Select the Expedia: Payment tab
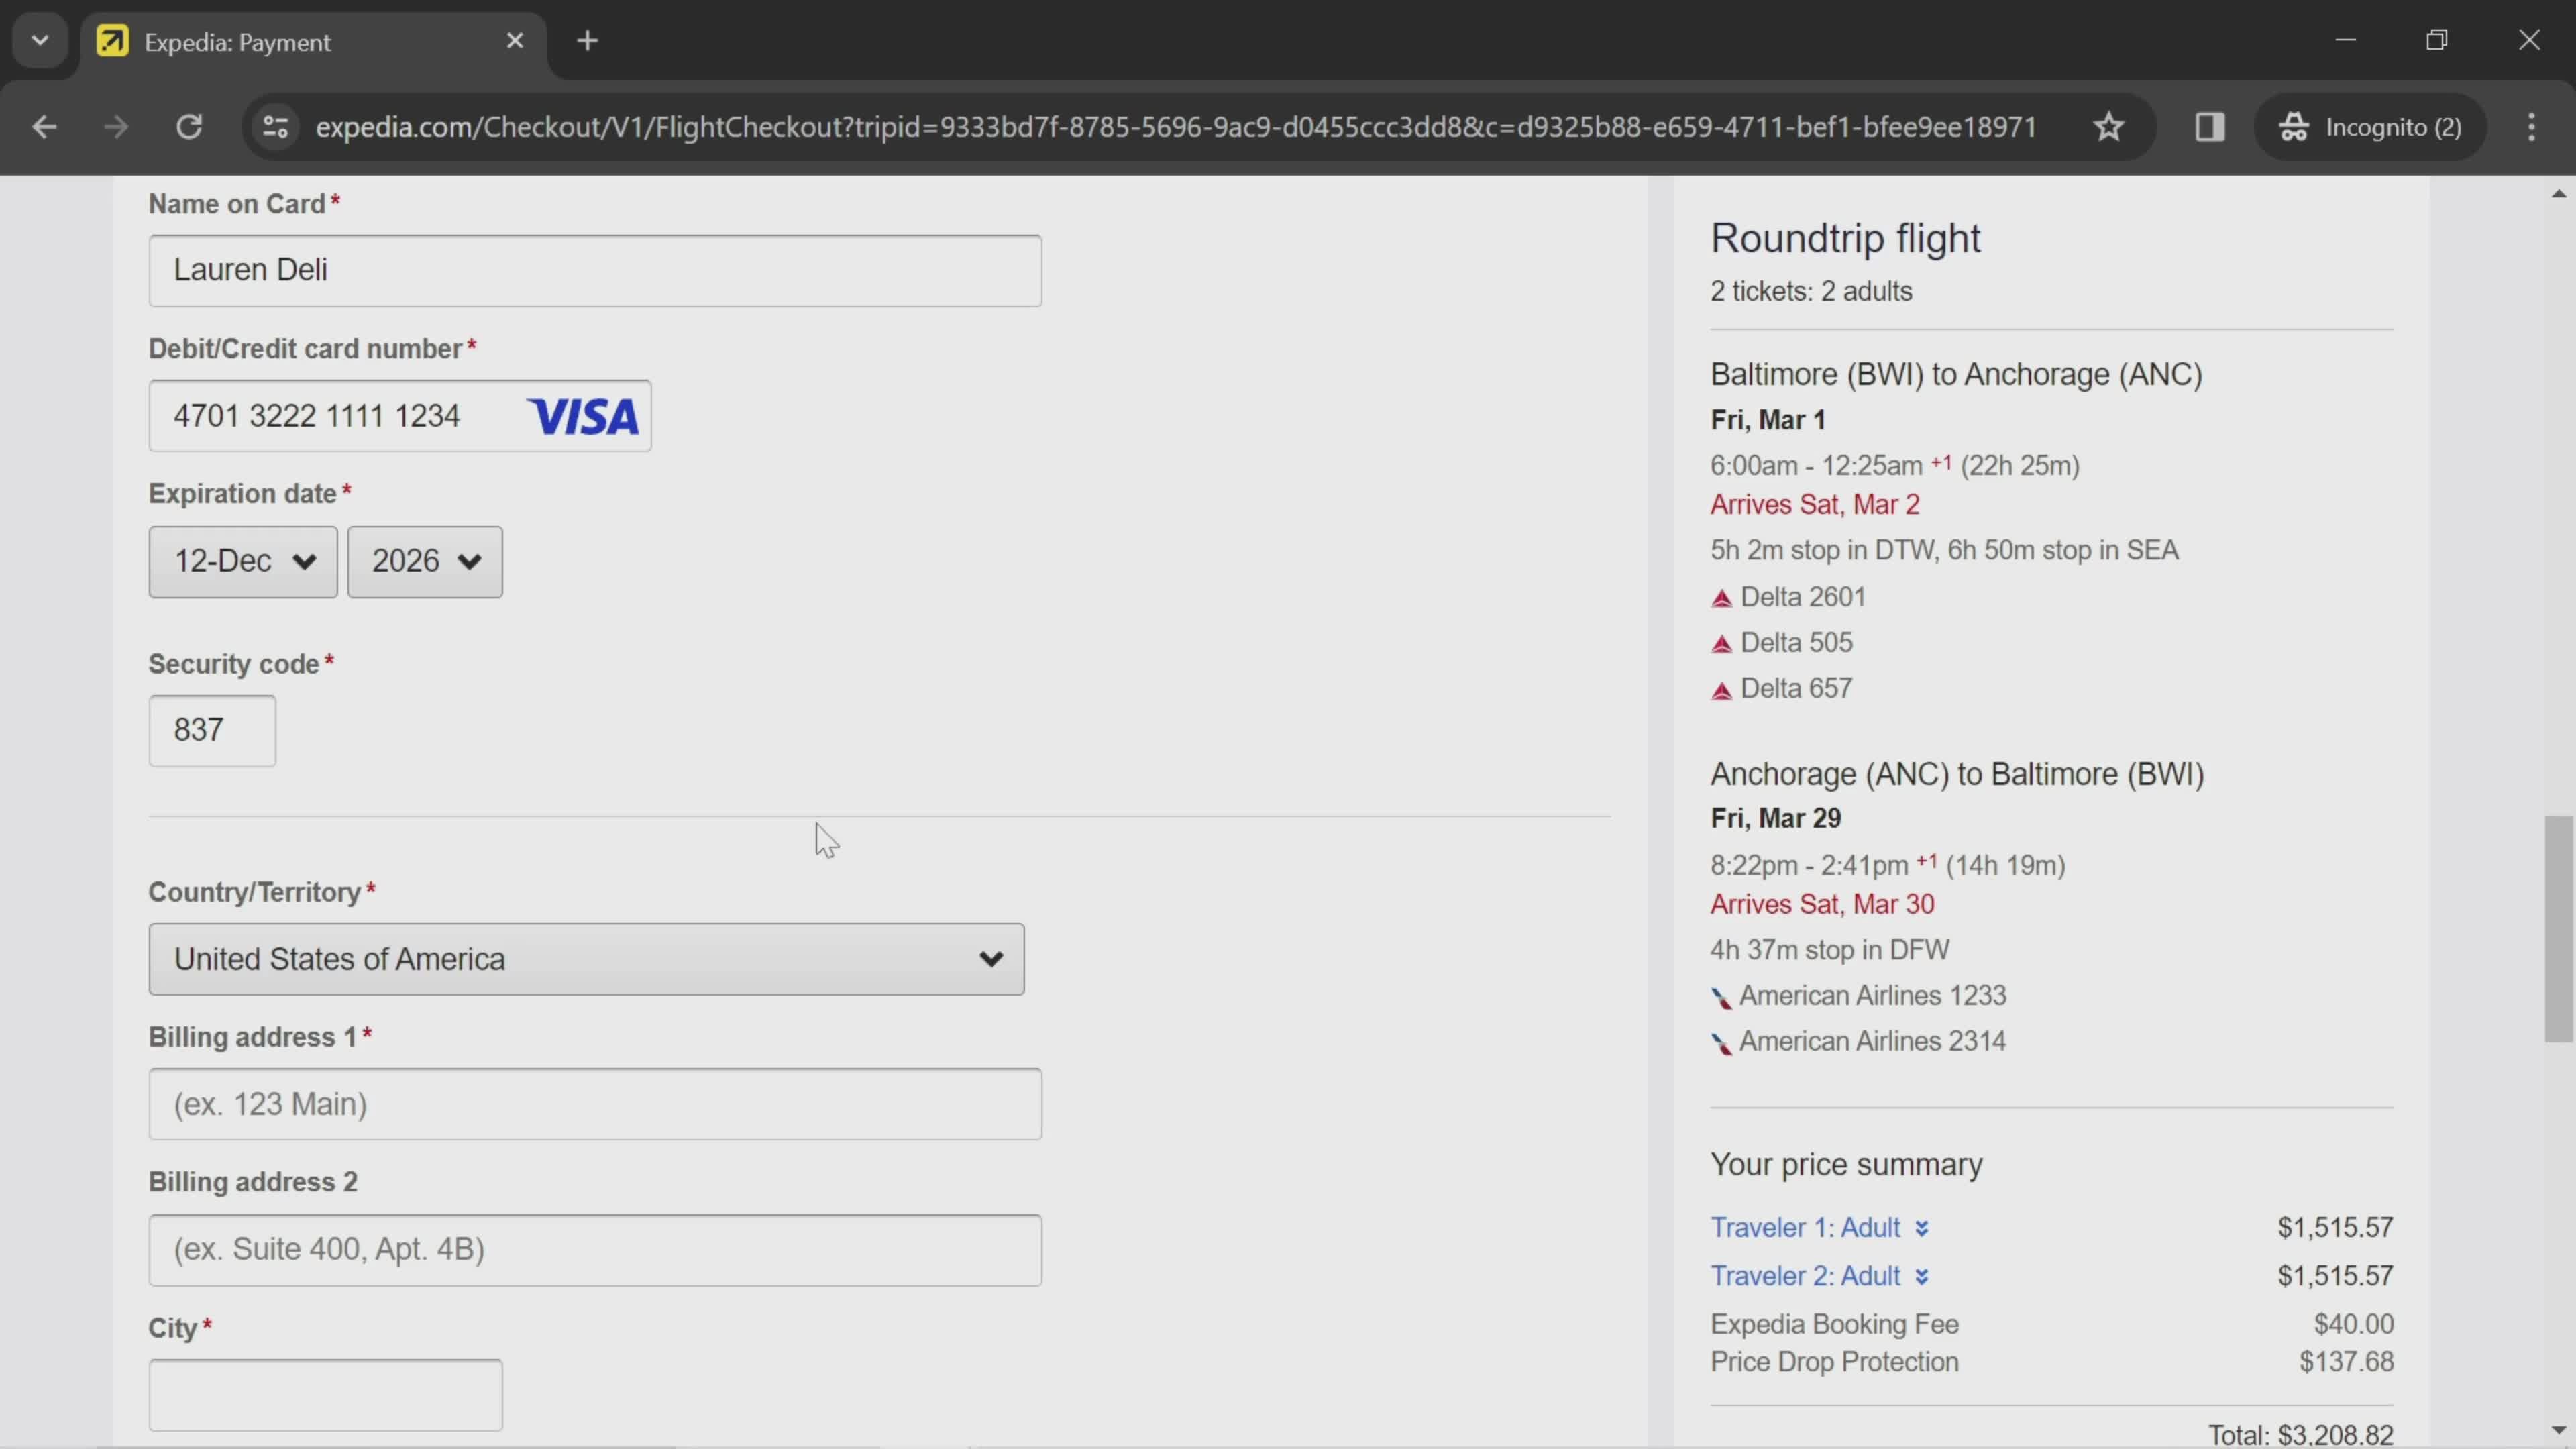2576x1449 pixels. click(x=314, y=42)
